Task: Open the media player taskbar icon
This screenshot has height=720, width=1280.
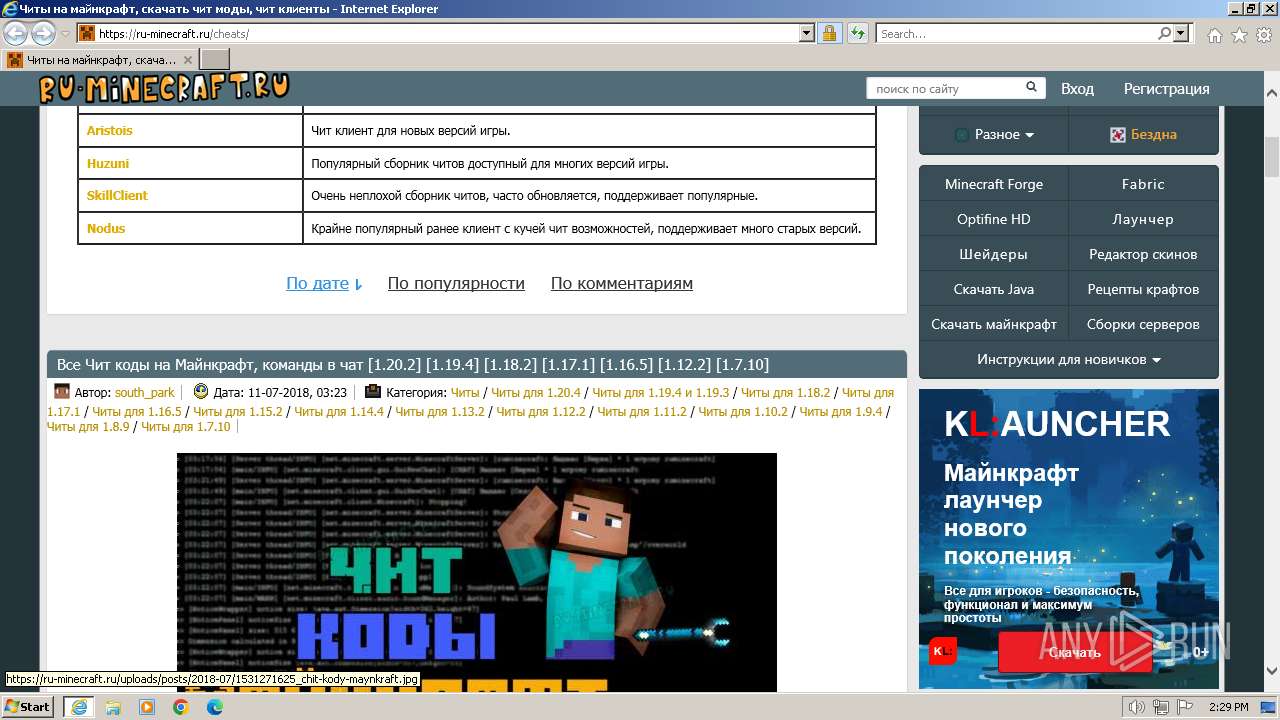Action: (147, 706)
